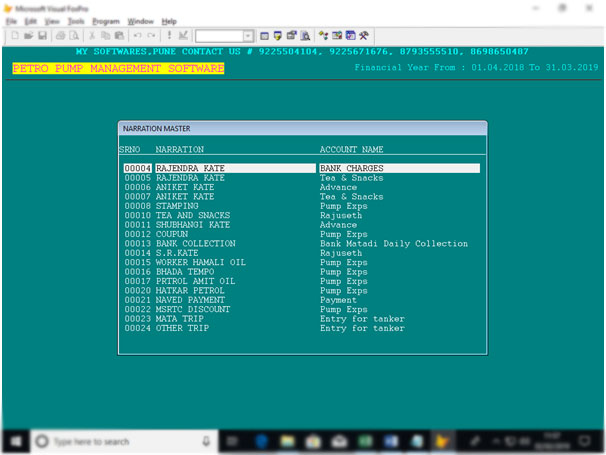Open the Windows Start menu
The height and width of the screenshot is (455, 606).
pyautogui.click(x=16, y=441)
